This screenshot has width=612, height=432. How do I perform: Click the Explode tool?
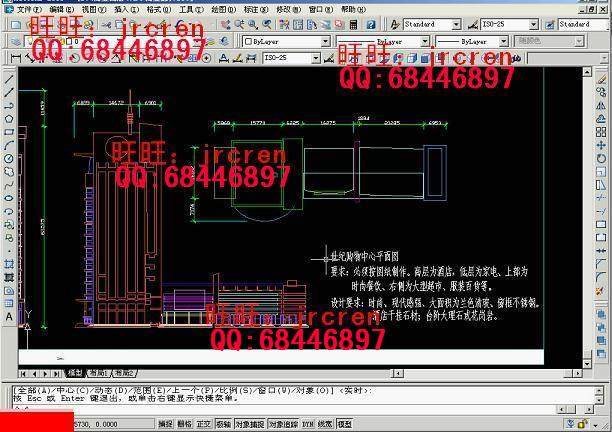tap(601, 291)
